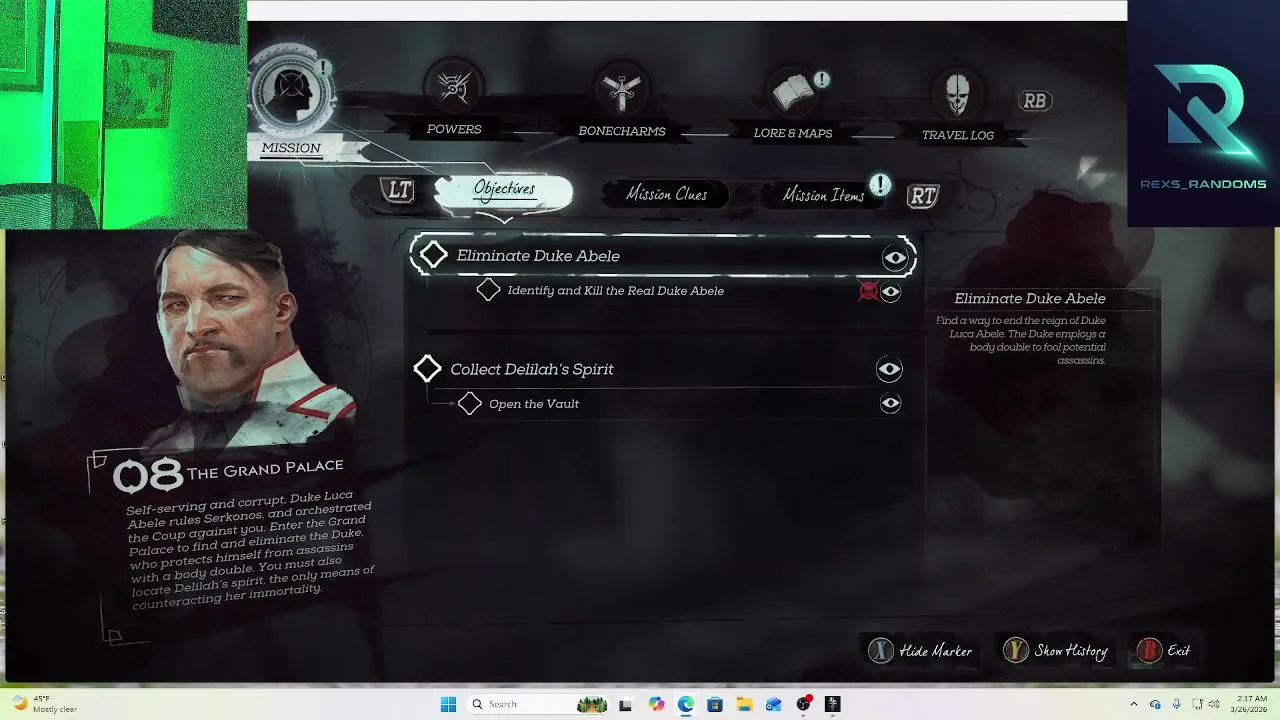Switch to the Mission Items tab
Image resolution: width=1280 pixels, height=720 pixels.
(x=823, y=195)
